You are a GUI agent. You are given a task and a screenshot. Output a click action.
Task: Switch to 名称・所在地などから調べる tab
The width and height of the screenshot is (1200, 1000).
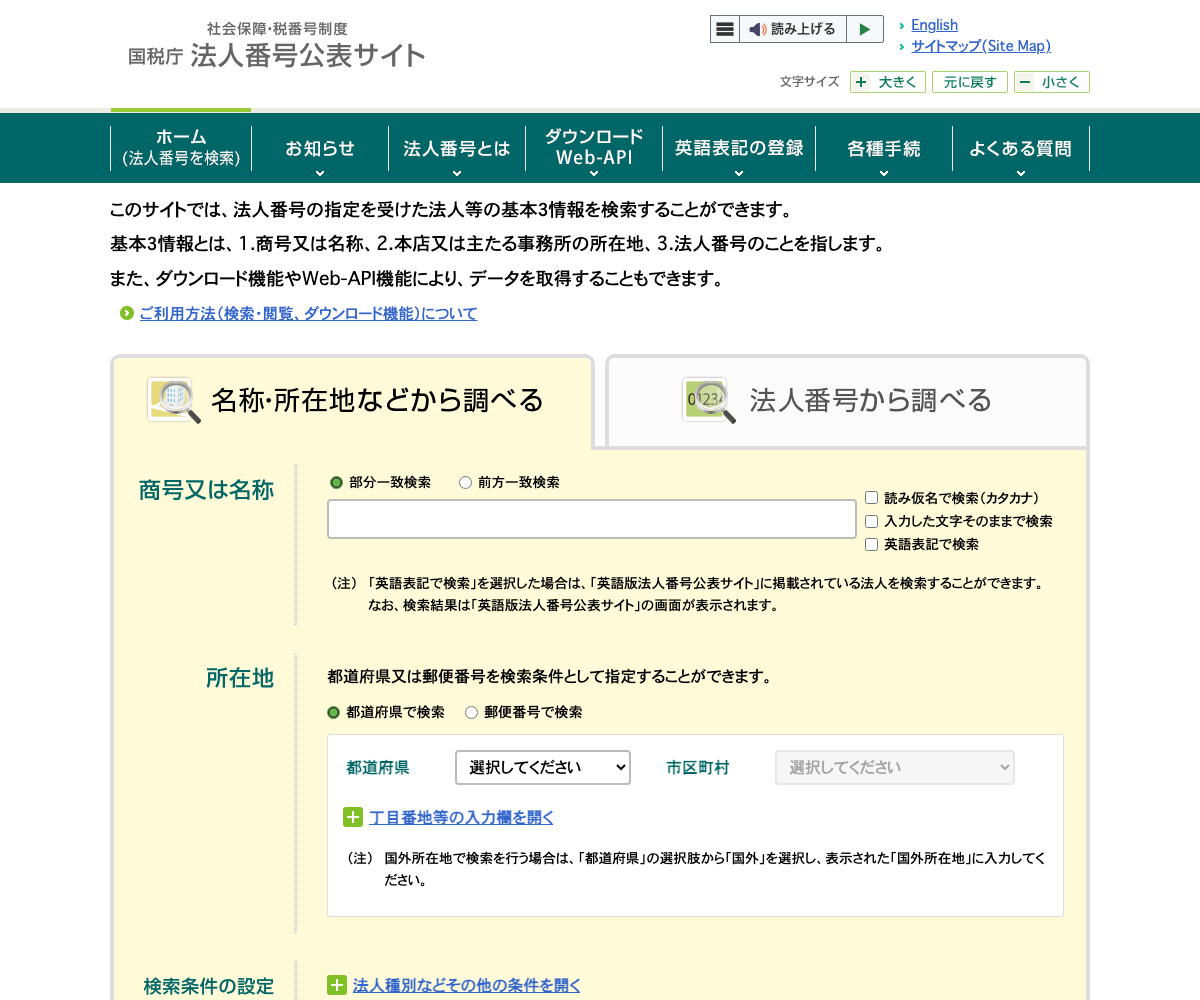click(352, 401)
